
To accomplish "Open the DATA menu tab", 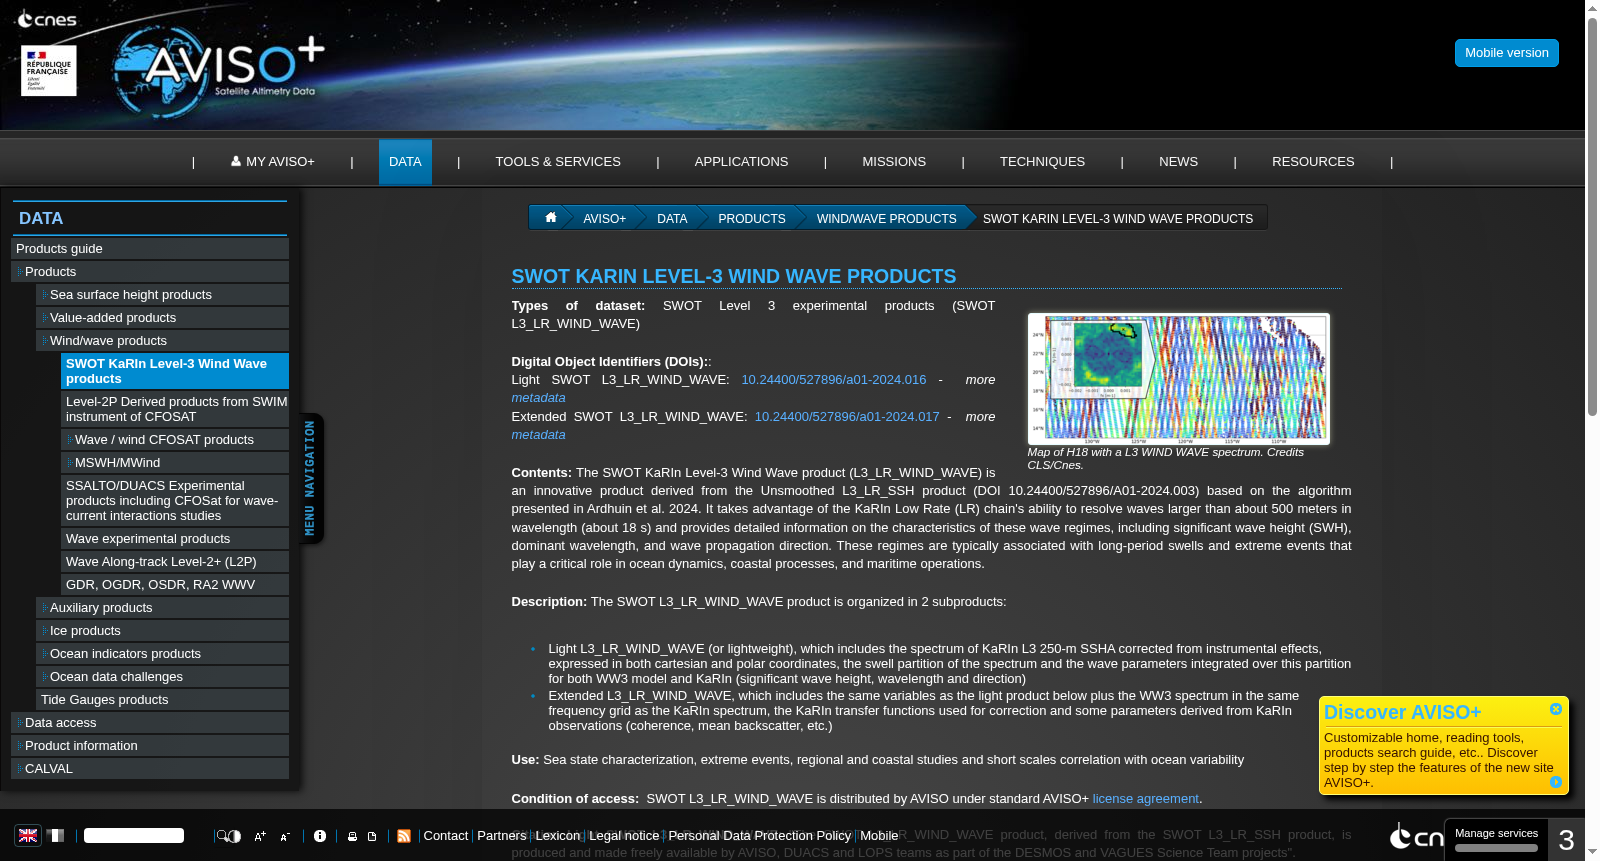I will pyautogui.click(x=405, y=161).
